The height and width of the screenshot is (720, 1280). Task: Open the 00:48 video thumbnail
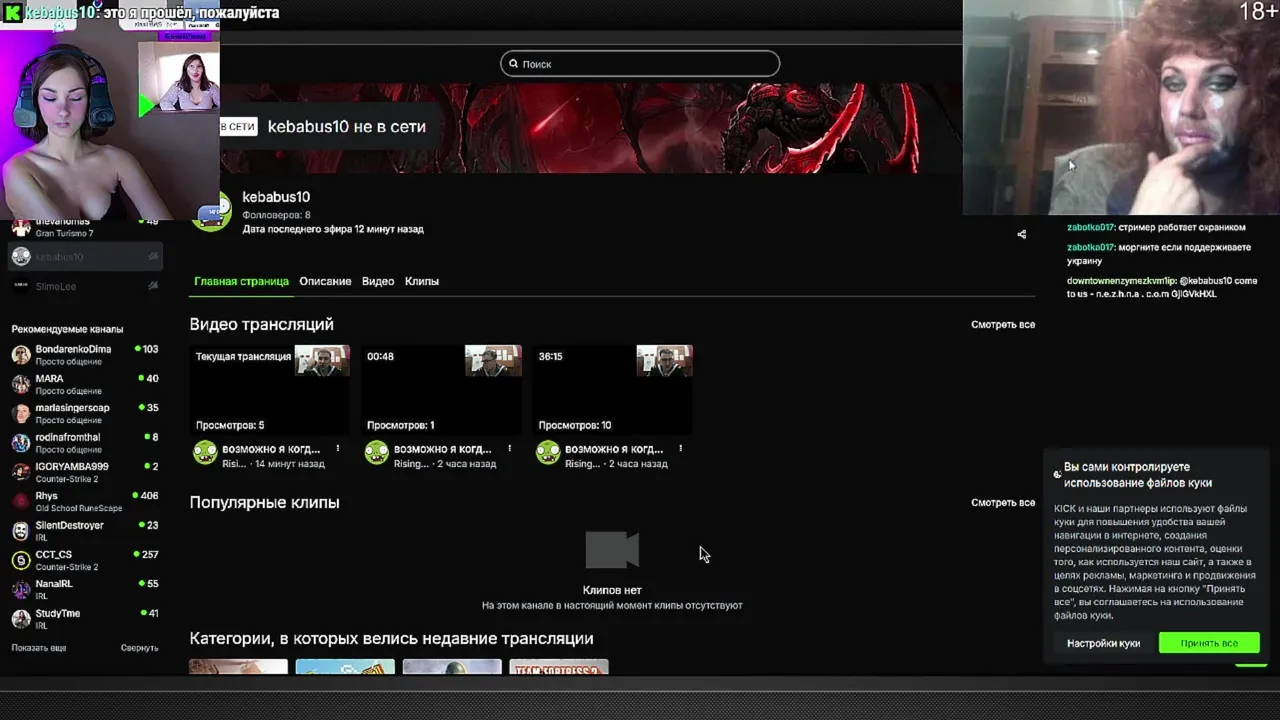click(x=442, y=391)
